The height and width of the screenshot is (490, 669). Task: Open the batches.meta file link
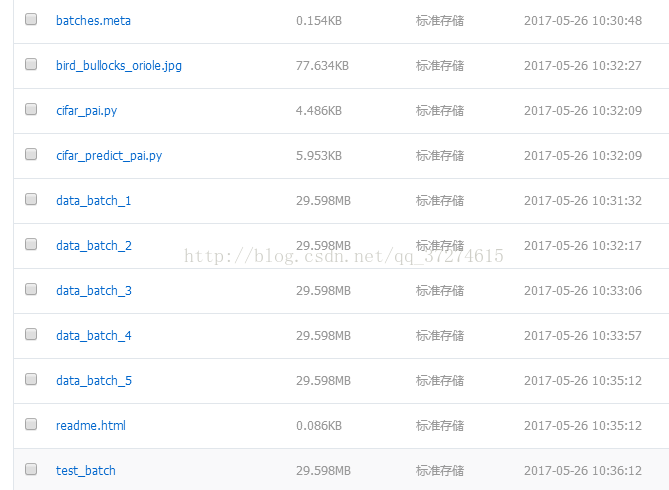click(x=93, y=20)
